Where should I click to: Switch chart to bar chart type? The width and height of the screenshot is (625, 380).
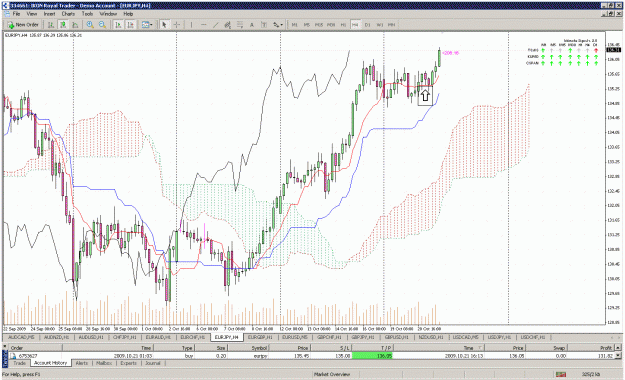(51, 25)
